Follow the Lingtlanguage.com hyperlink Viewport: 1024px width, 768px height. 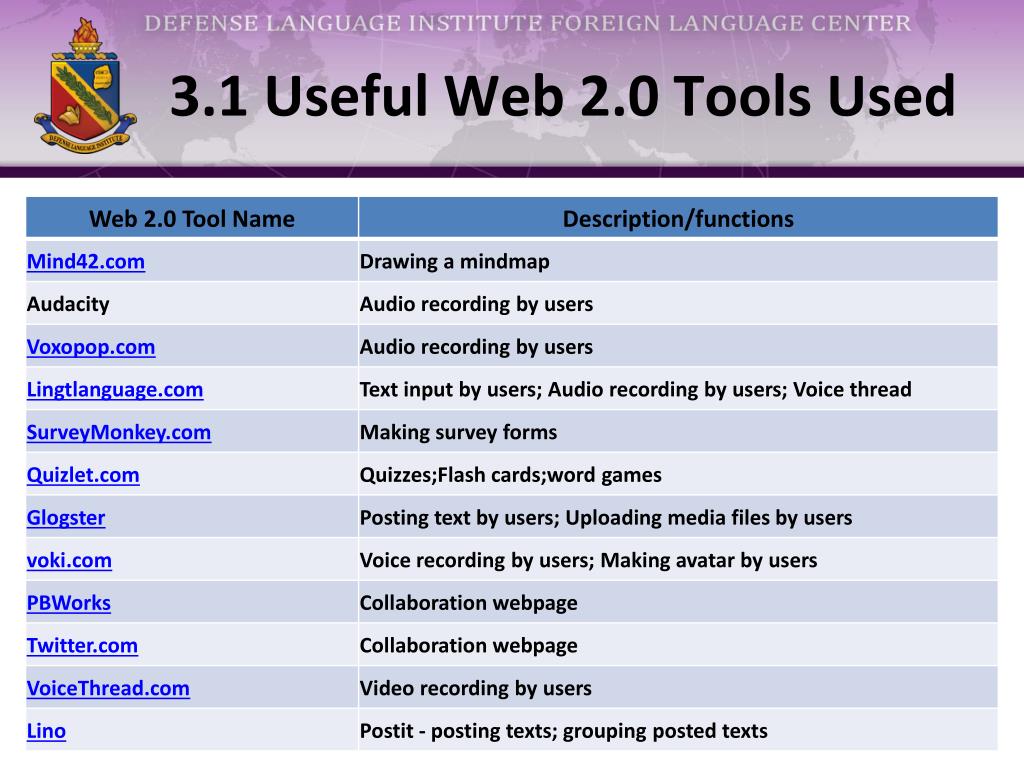pos(115,389)
